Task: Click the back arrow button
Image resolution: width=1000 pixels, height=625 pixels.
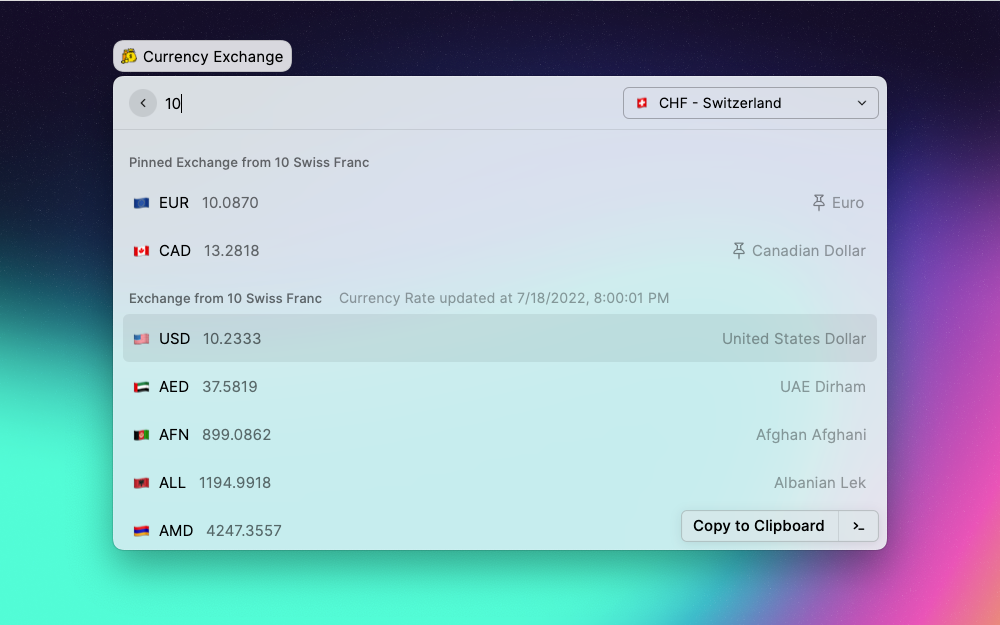Action: click(x=143, y=103)
